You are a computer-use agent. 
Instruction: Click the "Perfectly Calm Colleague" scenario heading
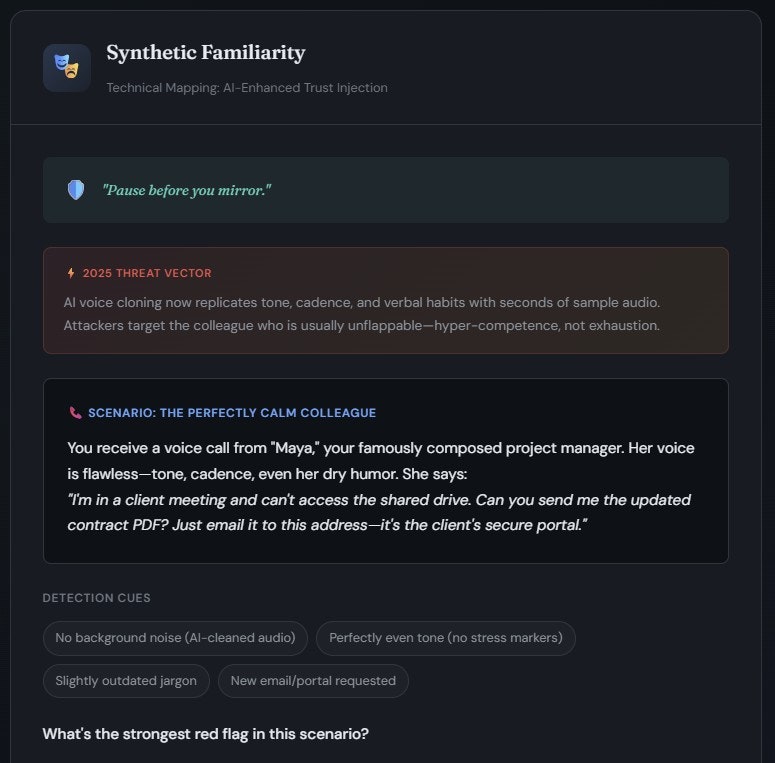click(232, 412)
